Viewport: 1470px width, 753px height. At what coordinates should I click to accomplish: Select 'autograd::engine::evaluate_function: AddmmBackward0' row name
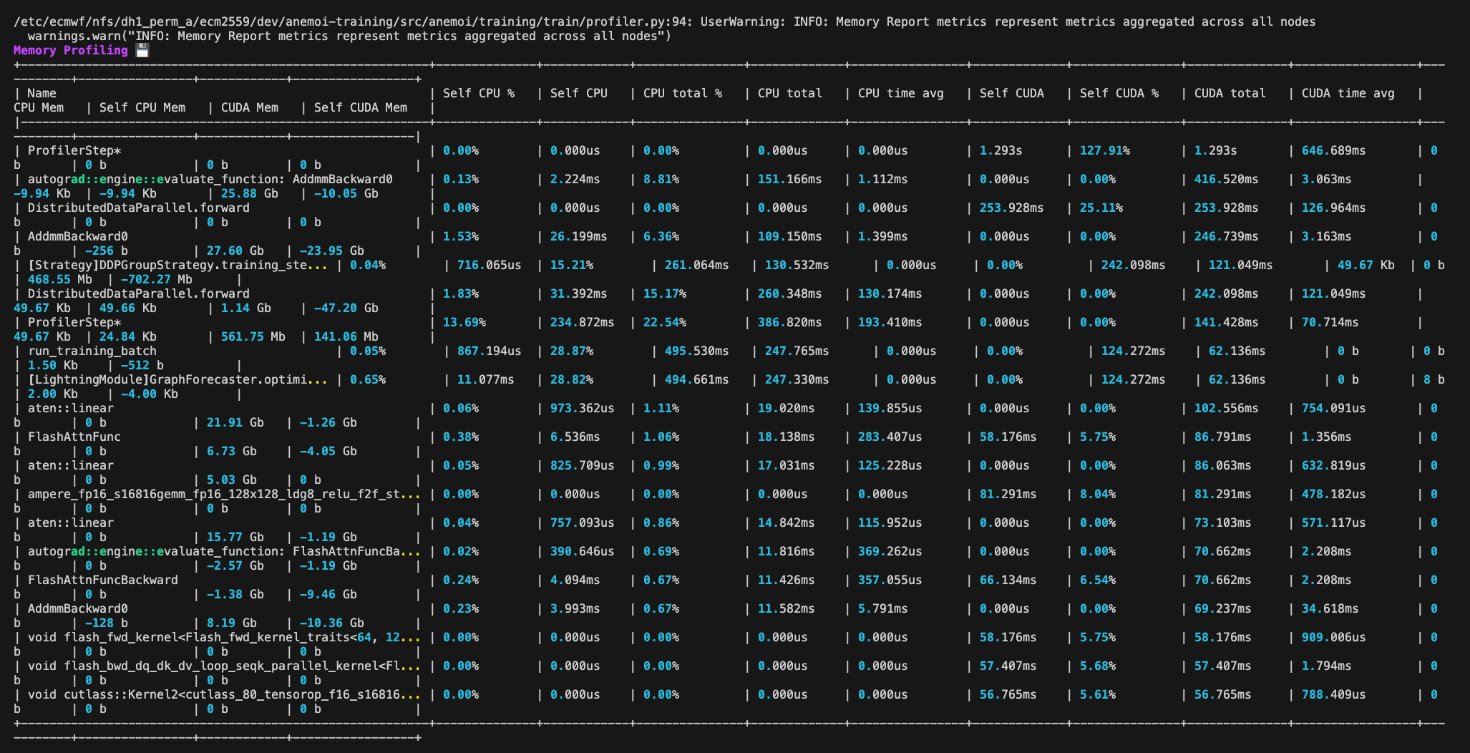coord(210,179)
